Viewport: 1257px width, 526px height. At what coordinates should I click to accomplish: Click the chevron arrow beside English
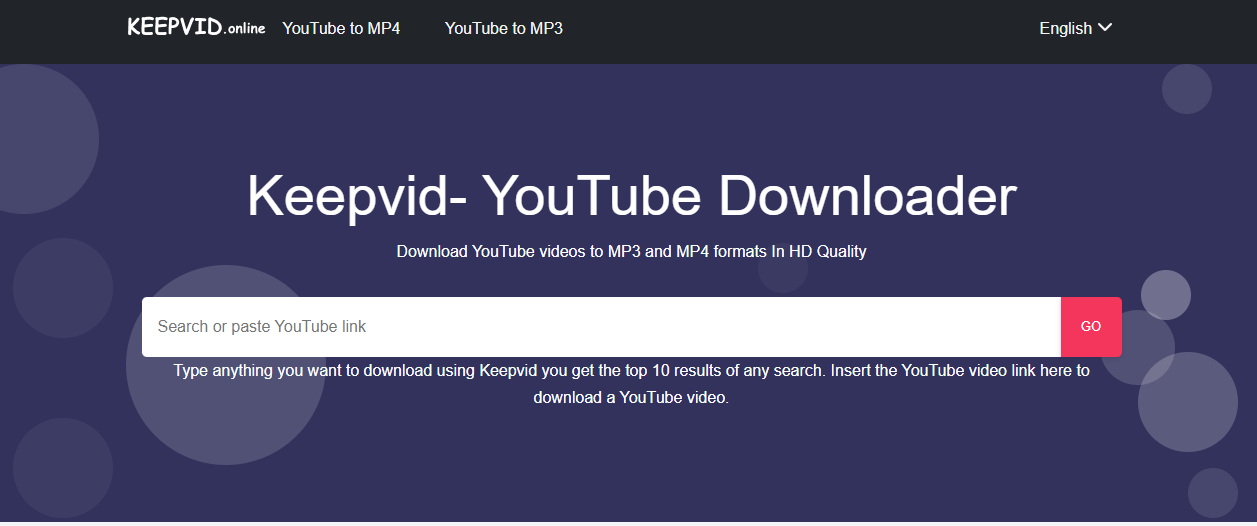[x=1105, y=28]
